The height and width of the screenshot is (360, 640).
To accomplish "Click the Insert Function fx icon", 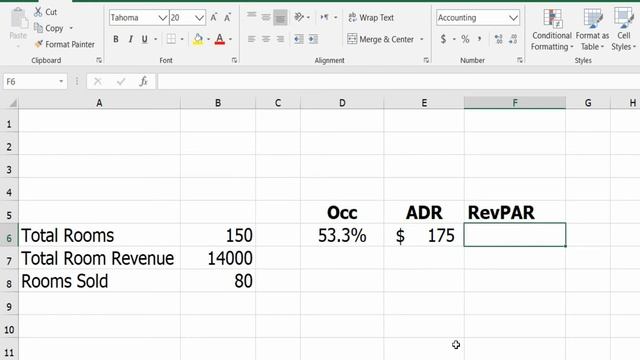I will (143, 82).
